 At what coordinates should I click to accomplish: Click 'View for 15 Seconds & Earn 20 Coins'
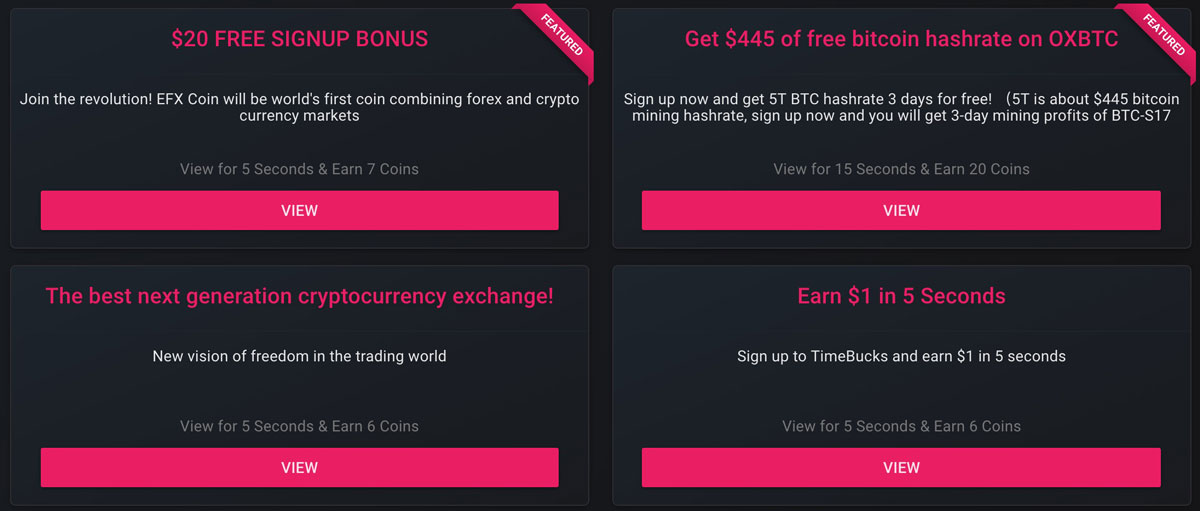(901, 169)
